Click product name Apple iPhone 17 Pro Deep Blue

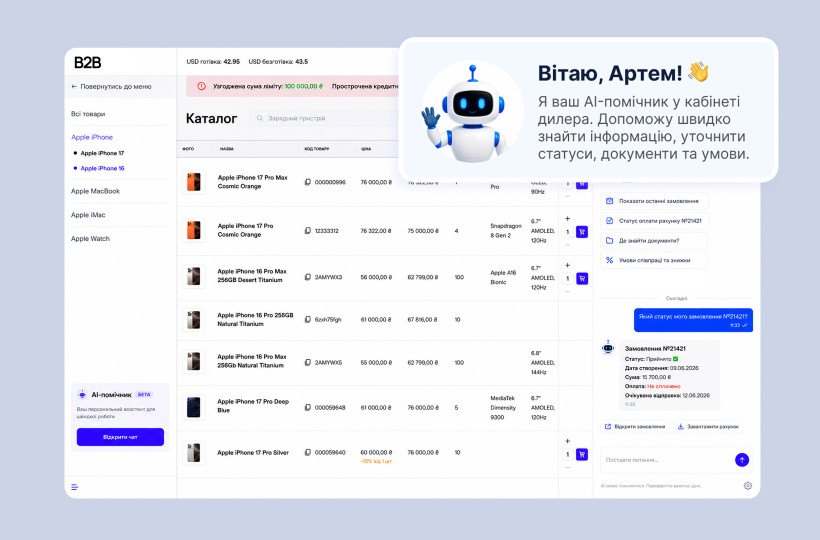click(253, 406)
